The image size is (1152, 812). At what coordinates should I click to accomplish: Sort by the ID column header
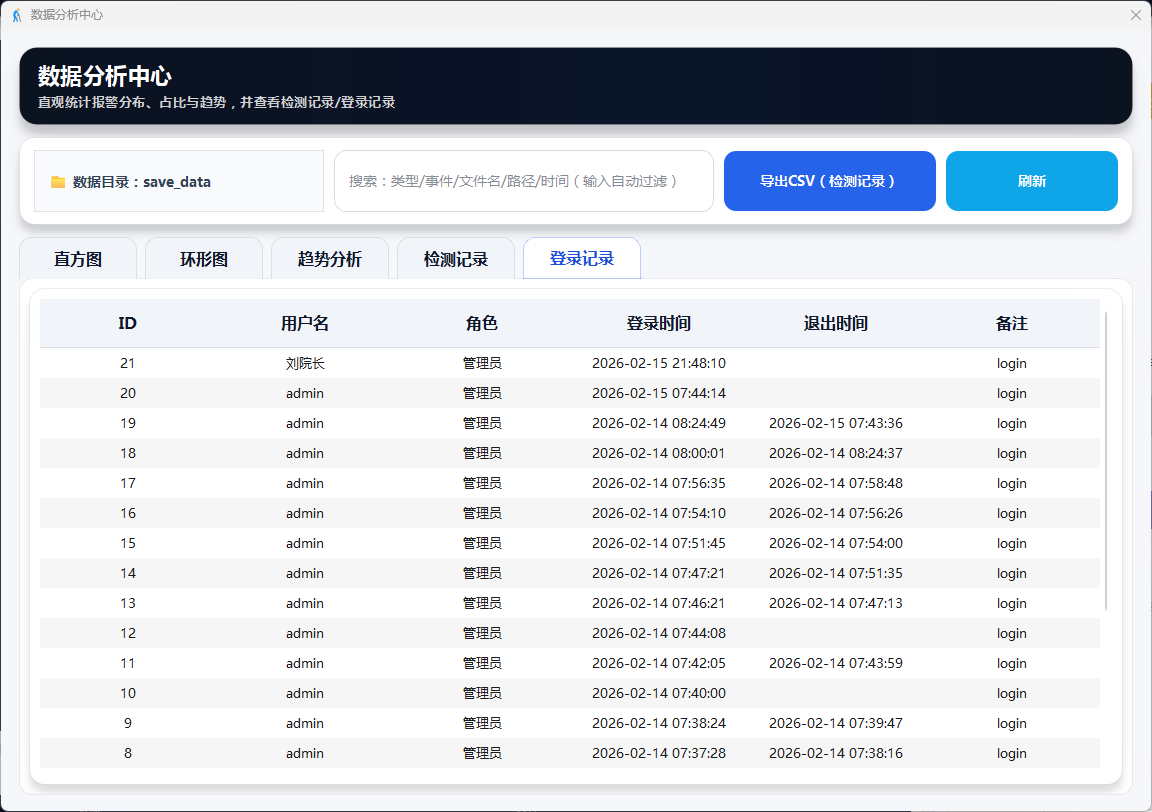tap(127, 324)
